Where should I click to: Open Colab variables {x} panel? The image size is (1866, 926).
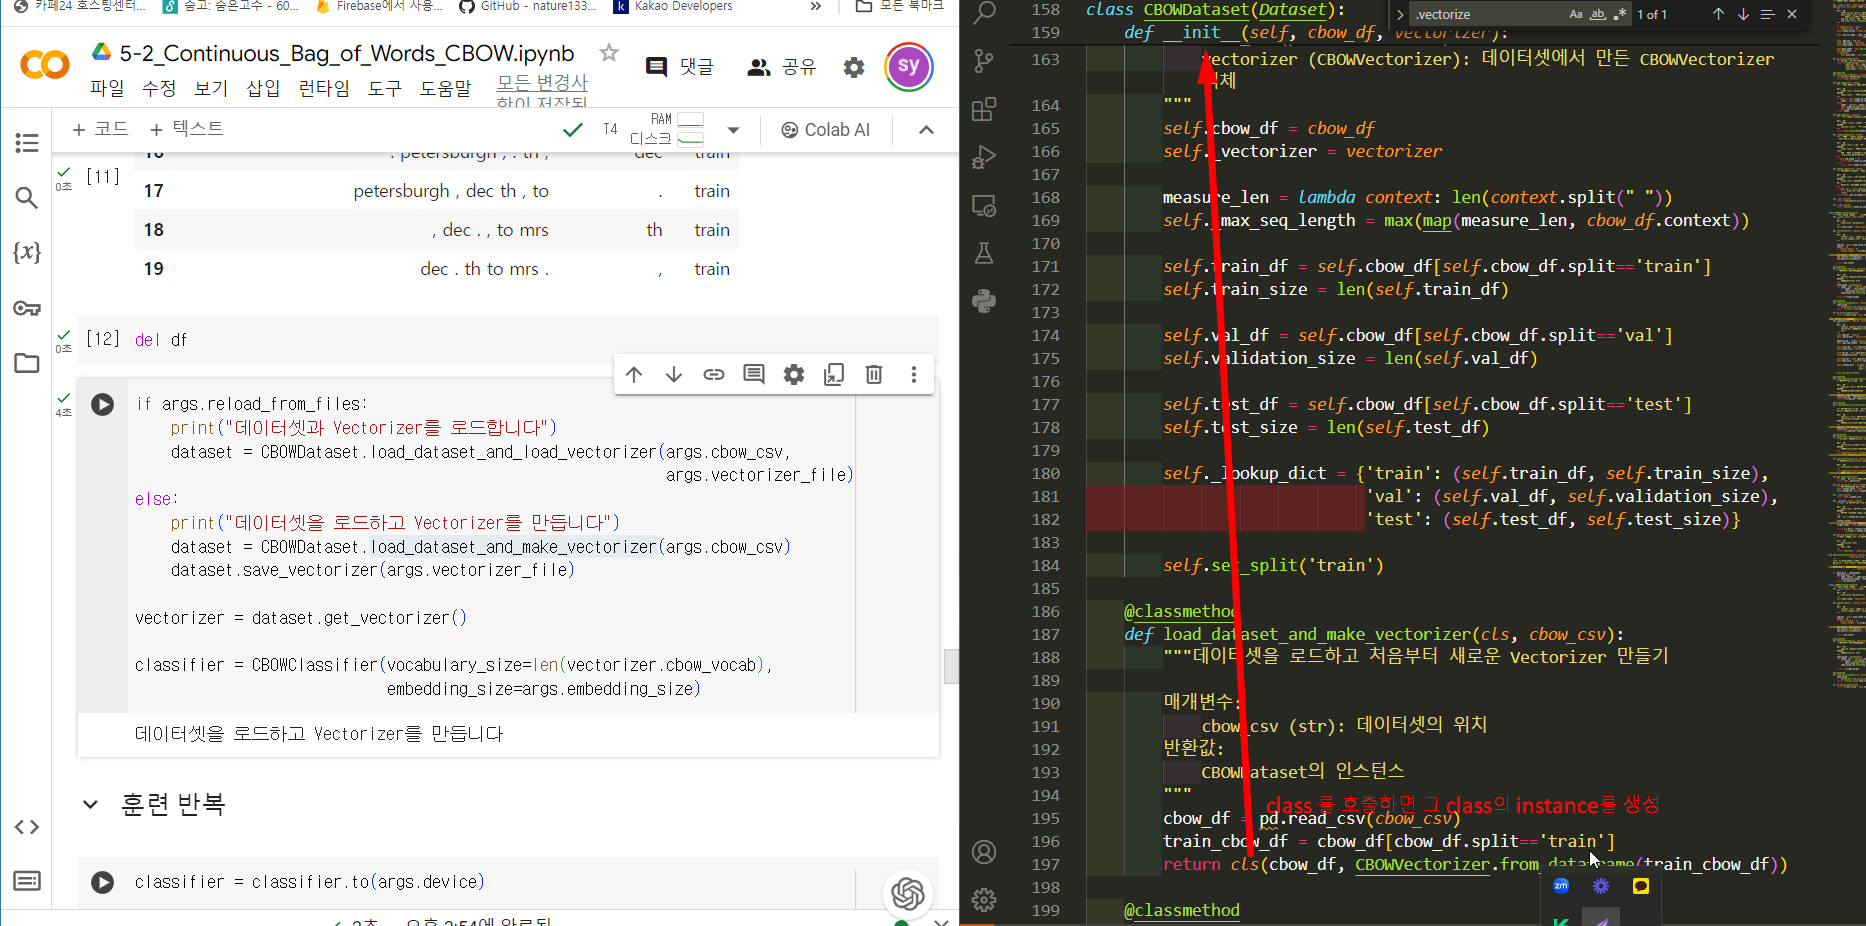(x=27, y=252)
